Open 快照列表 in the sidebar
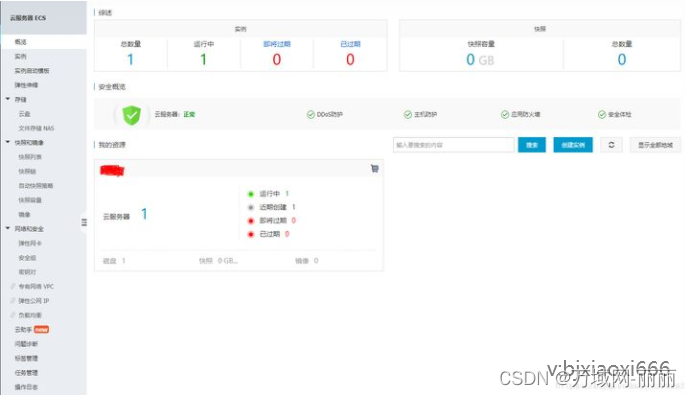The image size is (692, 397). click(x=30, y=157)
